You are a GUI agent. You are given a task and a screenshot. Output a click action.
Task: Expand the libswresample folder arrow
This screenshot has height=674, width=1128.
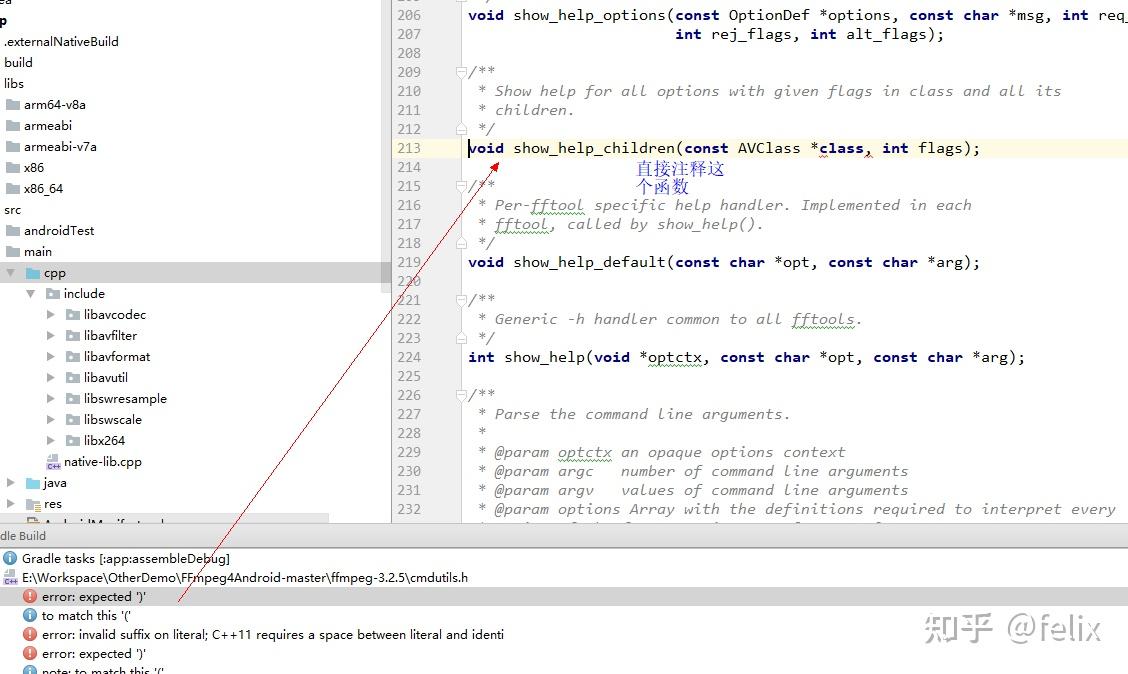coord(50,399)
